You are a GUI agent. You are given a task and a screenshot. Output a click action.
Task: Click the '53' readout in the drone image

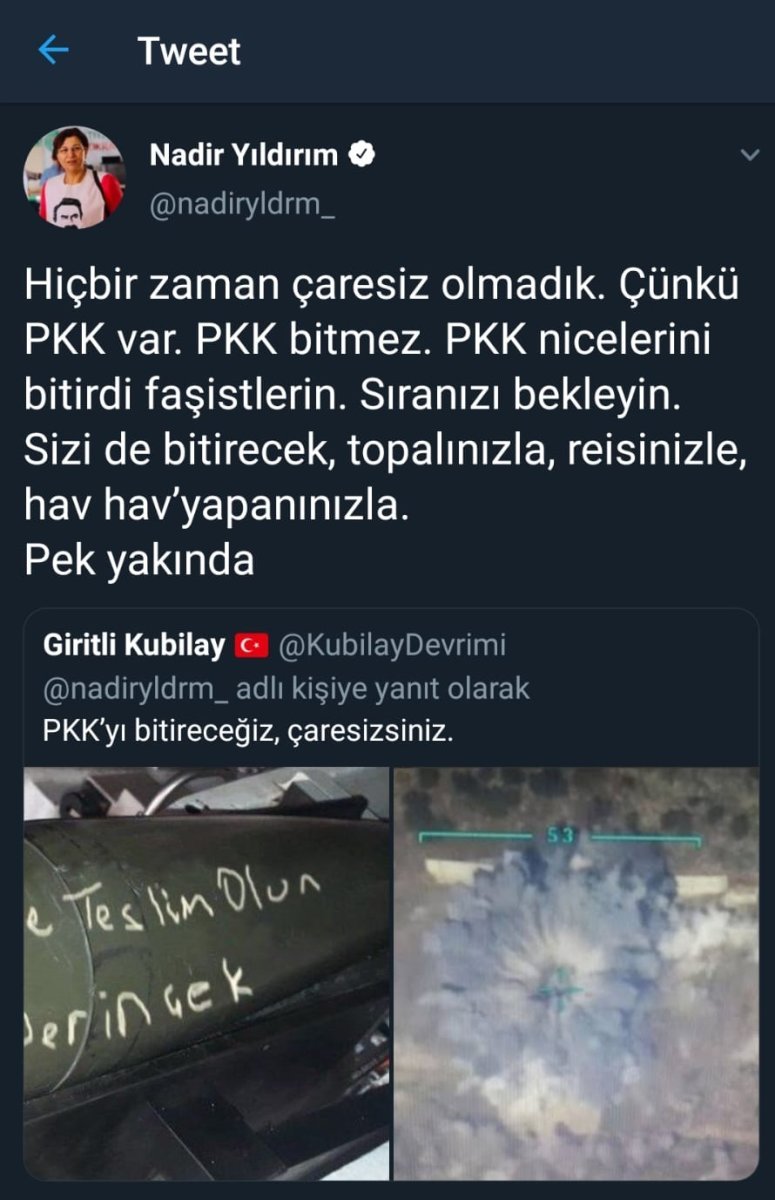pos(559,834)
